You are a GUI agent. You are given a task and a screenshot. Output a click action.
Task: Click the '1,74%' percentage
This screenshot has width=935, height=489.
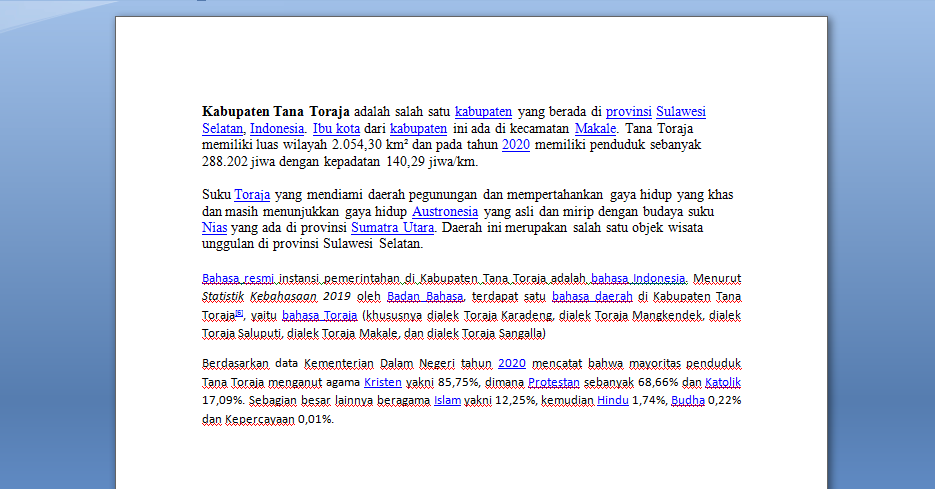coord(649,400)
